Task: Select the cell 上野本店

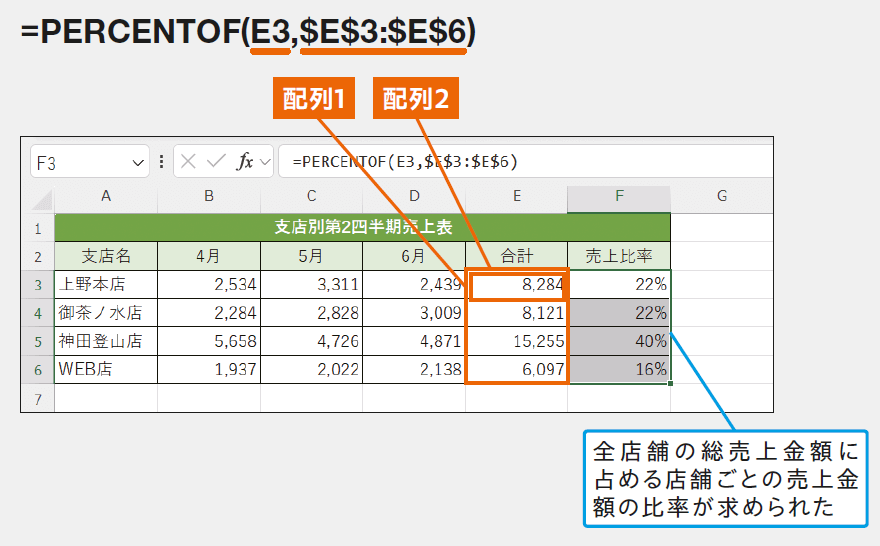Action: [x=106, y=285]
